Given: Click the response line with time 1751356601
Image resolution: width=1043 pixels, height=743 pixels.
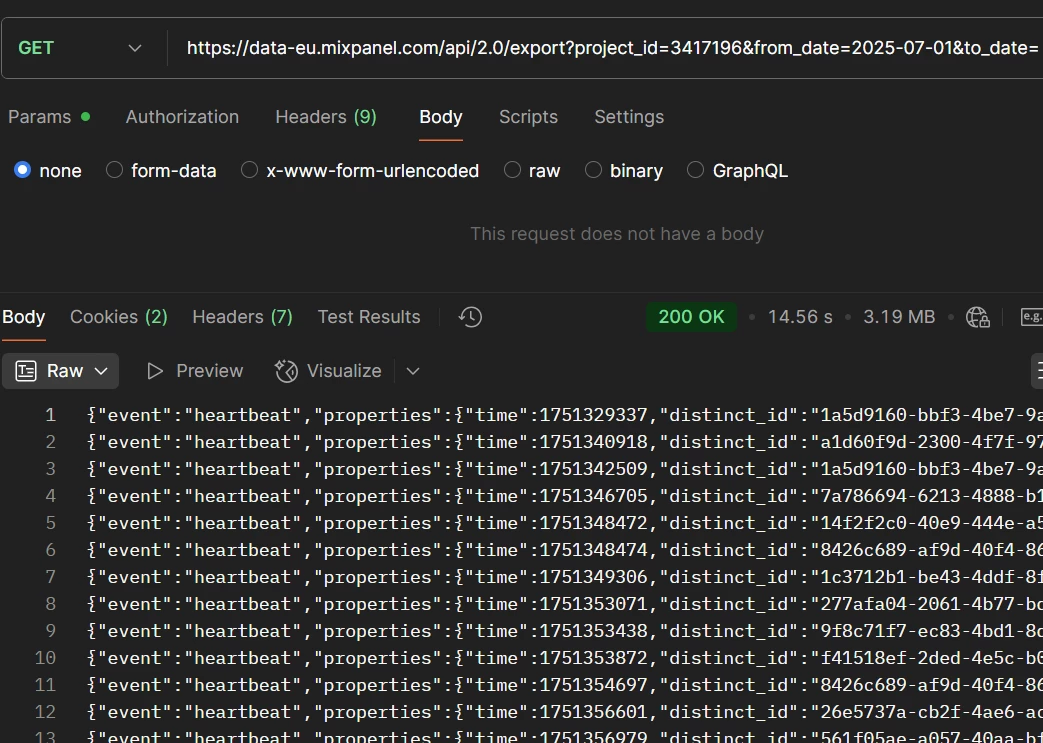Looking at the screenshot, I should 565,712.
